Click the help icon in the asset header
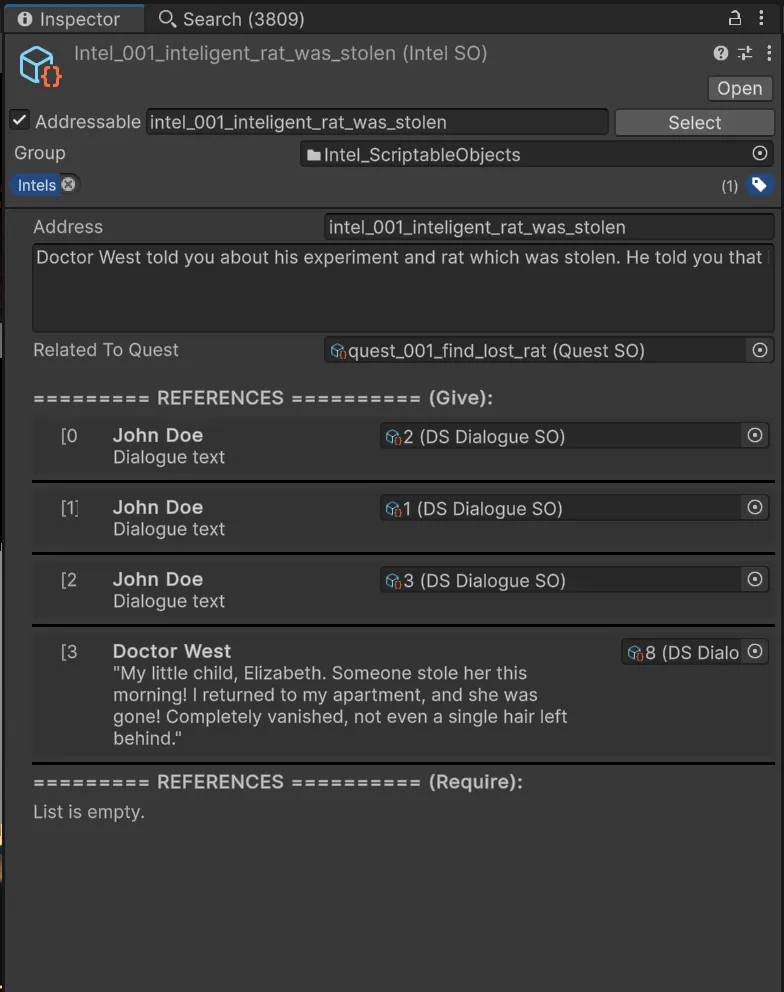This screenshot has height=992, width=784. pyautogui.click(x=720, y=53)
